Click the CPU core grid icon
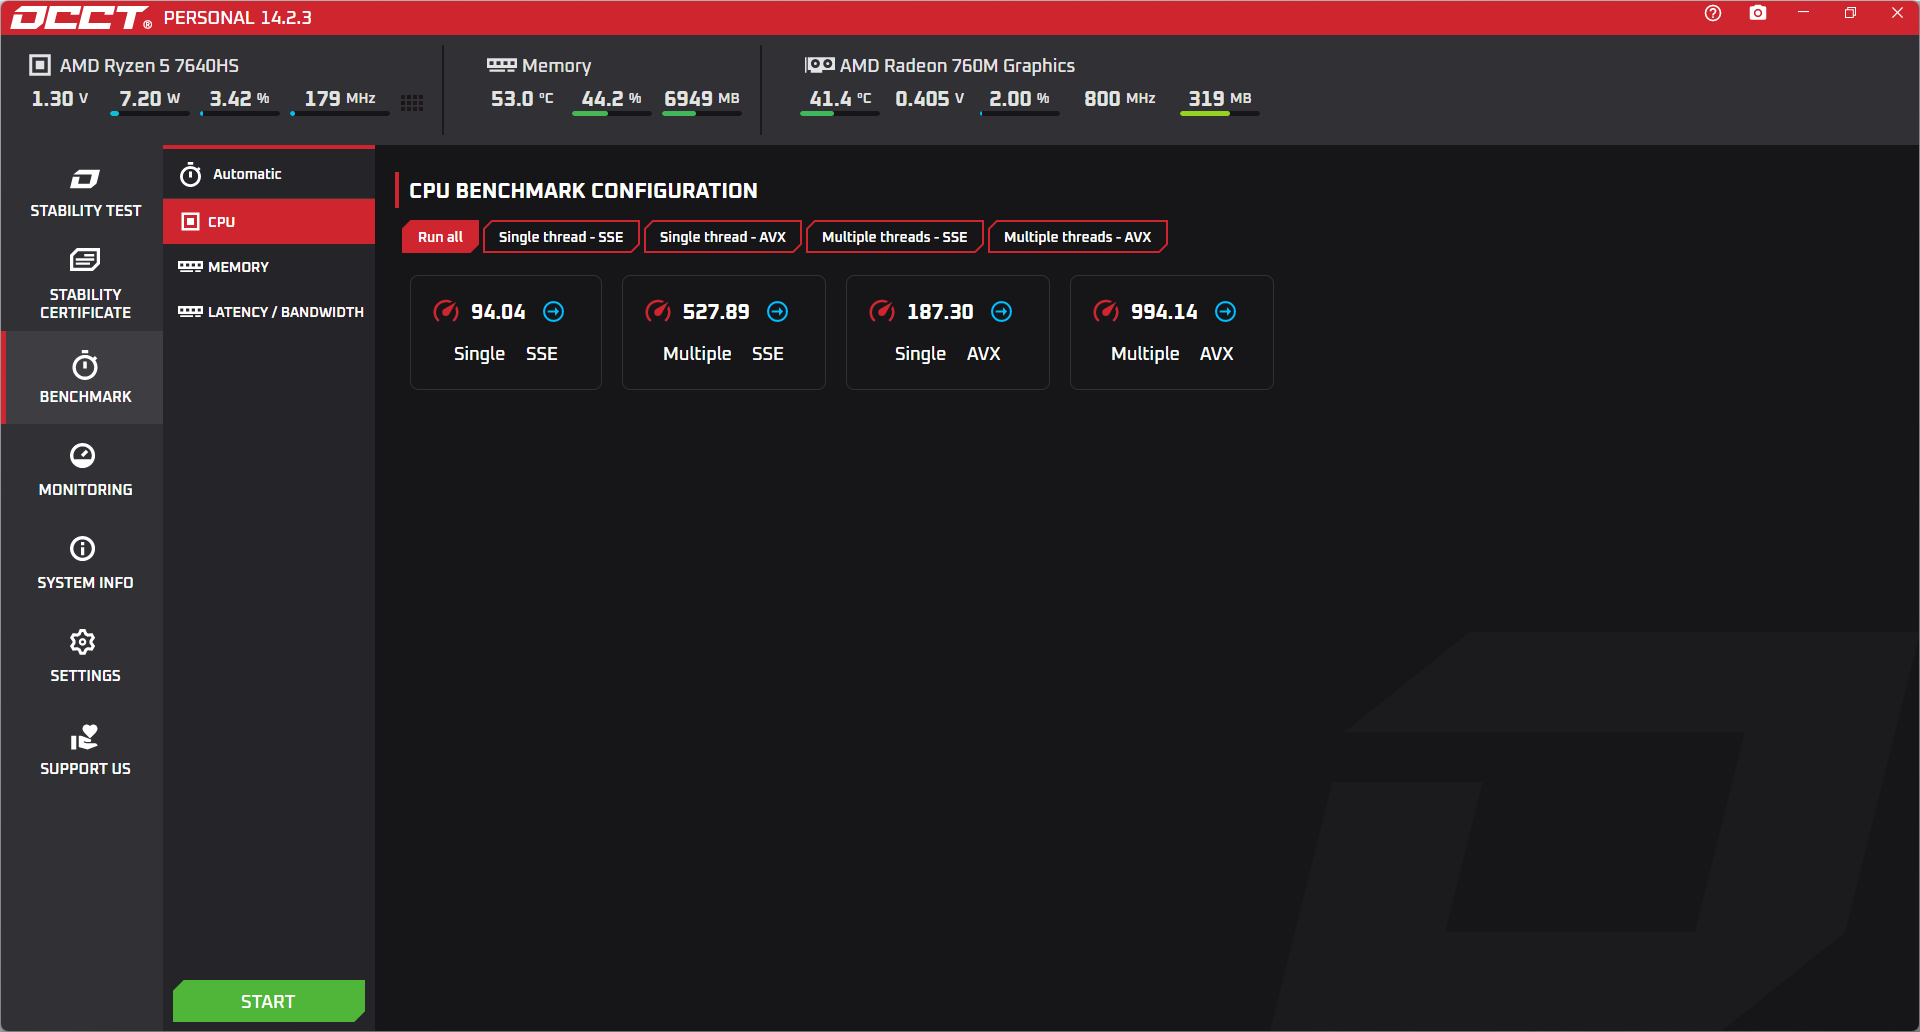 pyautogui.click(x=412, y=103)
